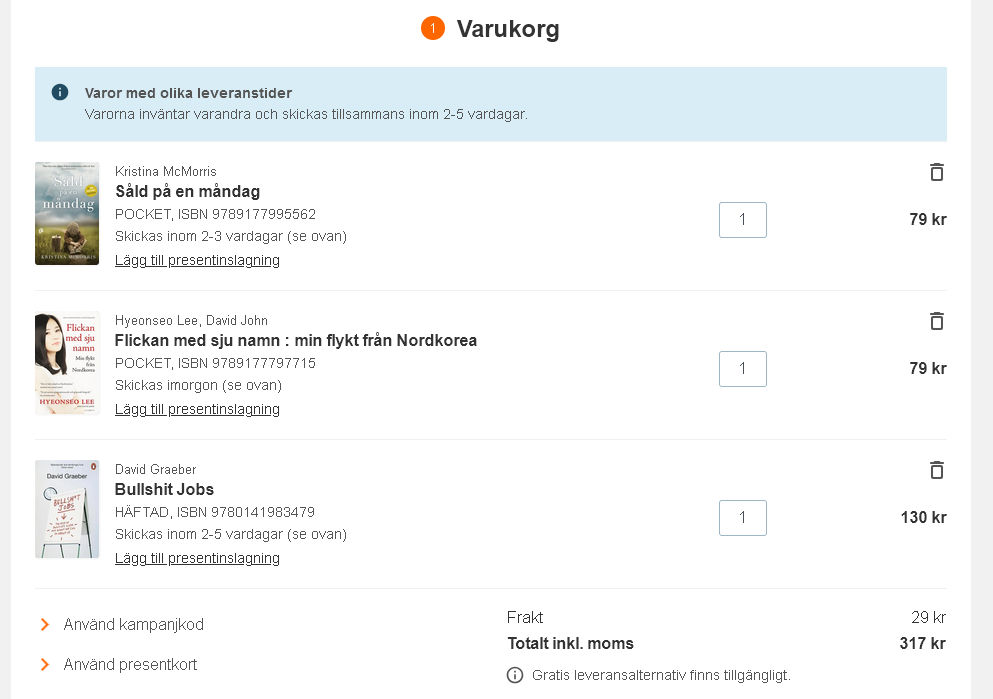Open the Bullshit Jobs title link

pos(164,489)
